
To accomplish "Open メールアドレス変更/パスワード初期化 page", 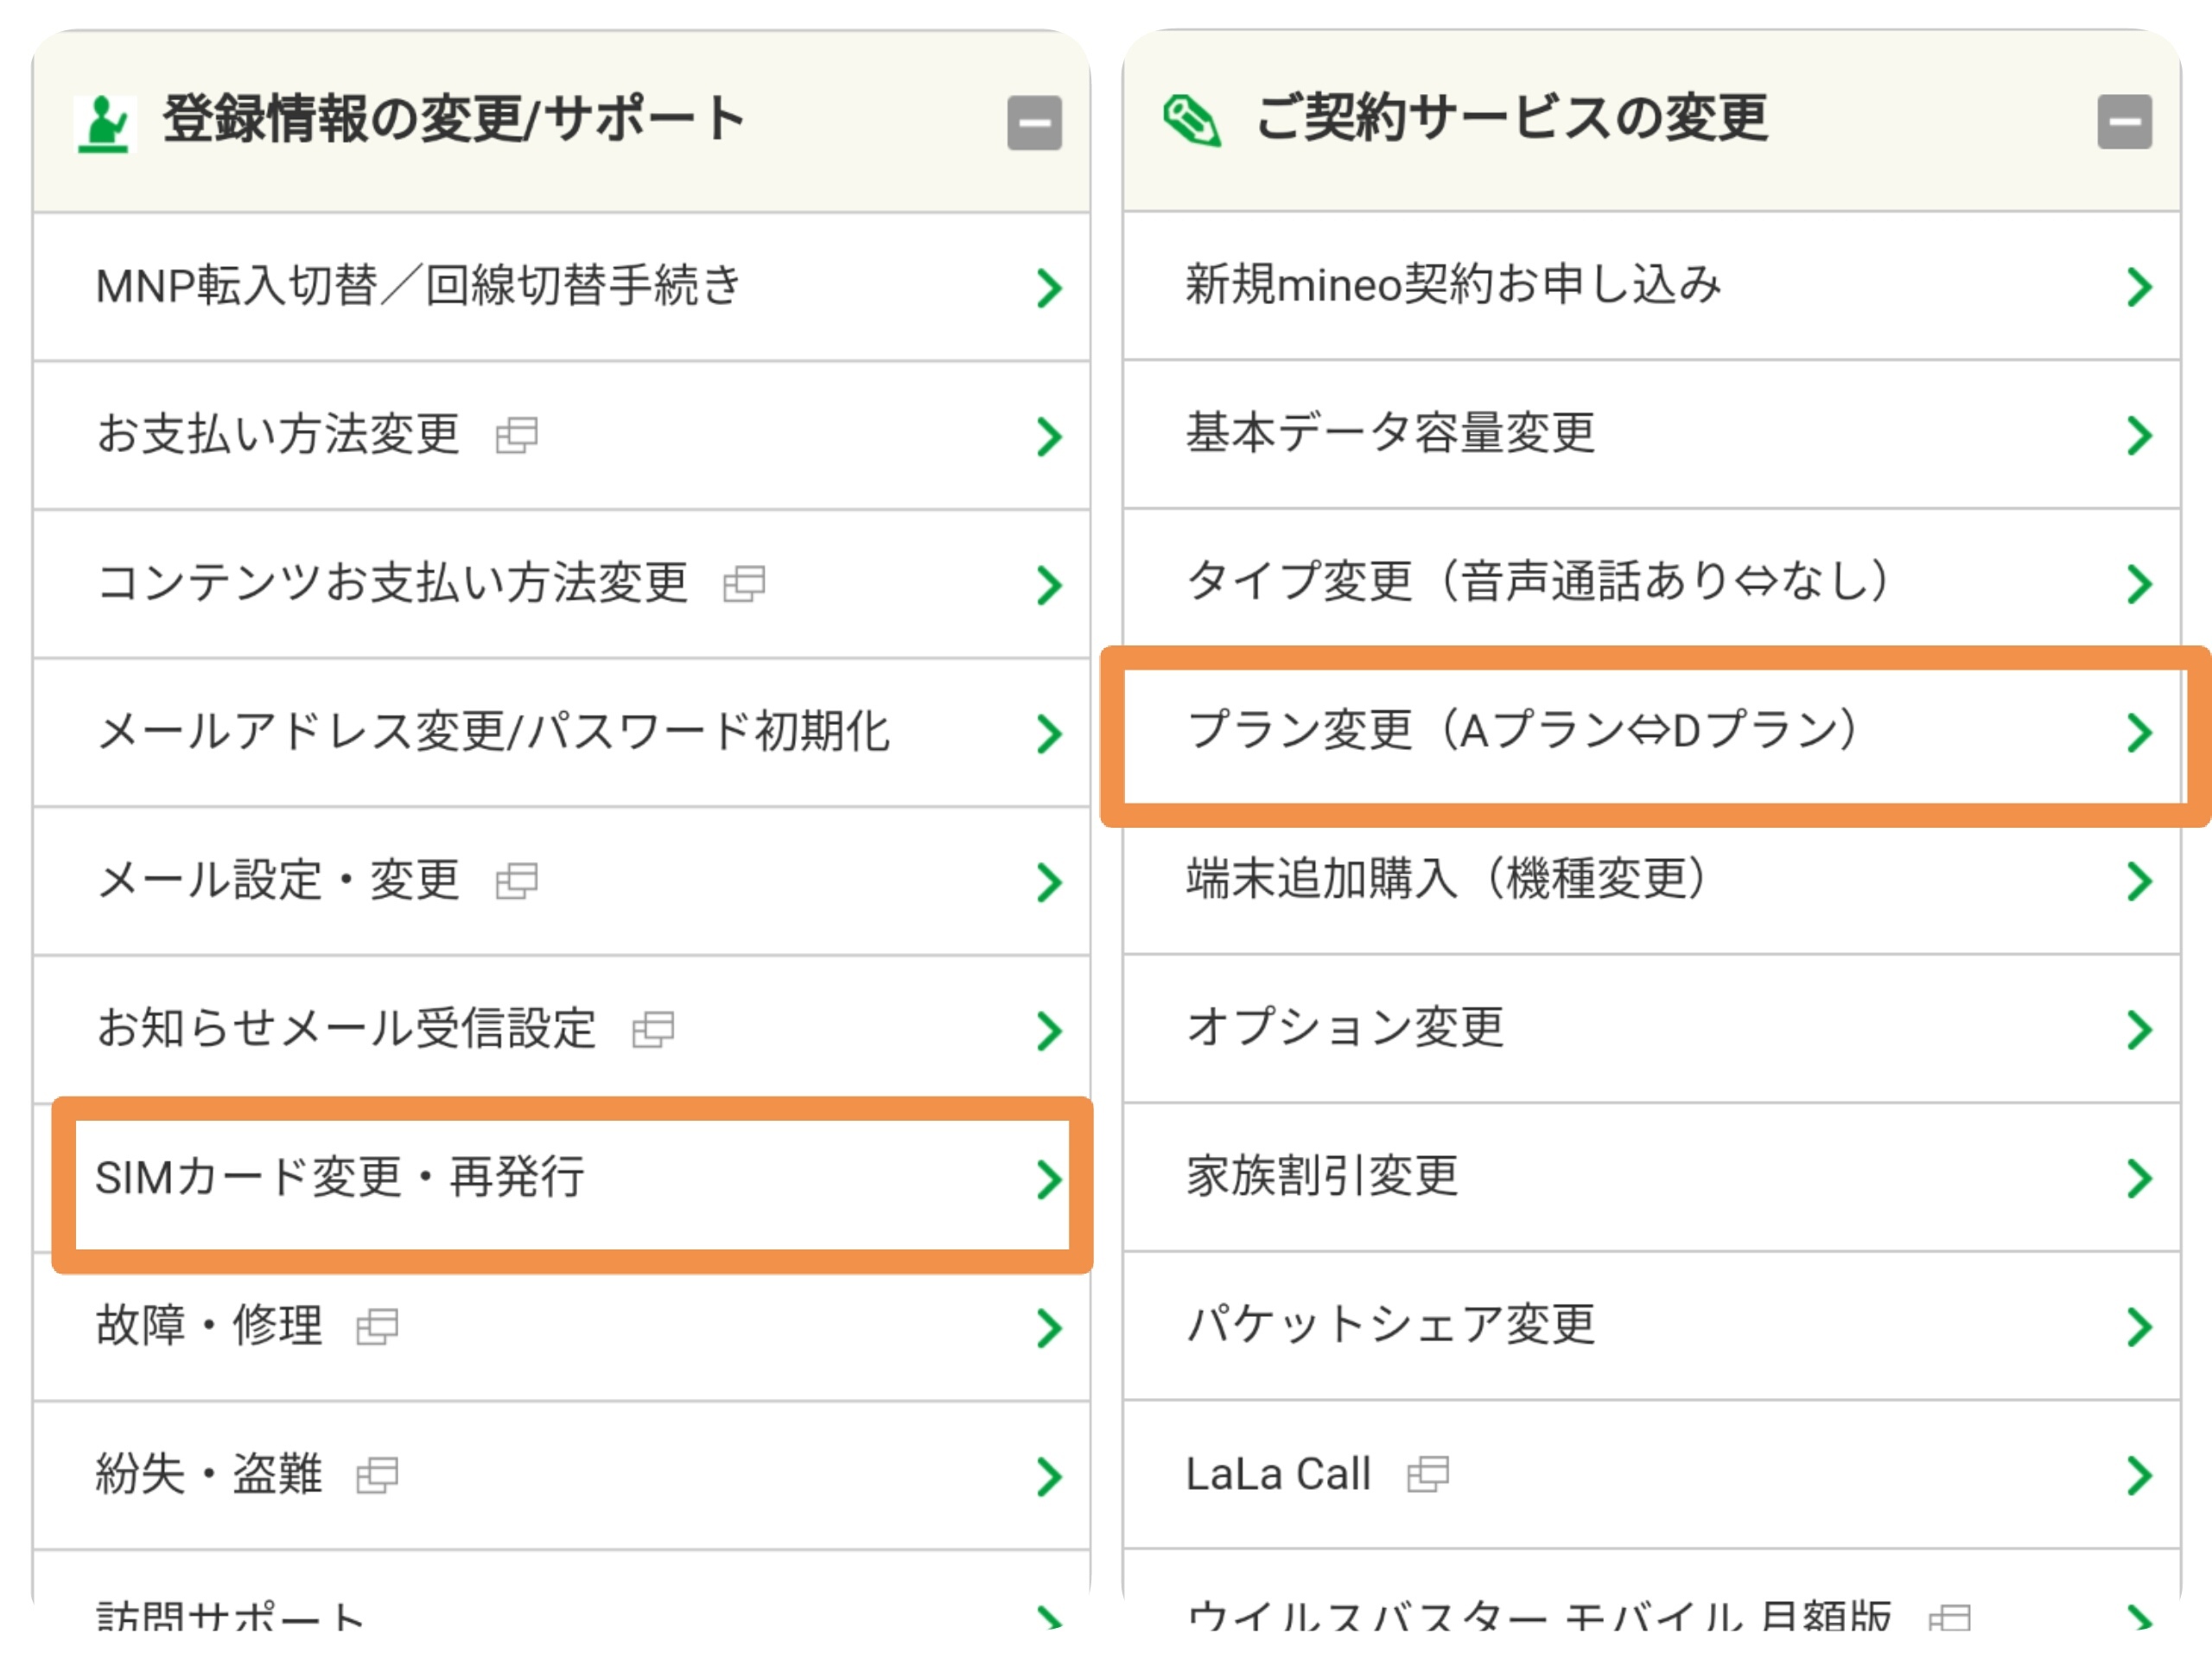I will click(493, 732).
